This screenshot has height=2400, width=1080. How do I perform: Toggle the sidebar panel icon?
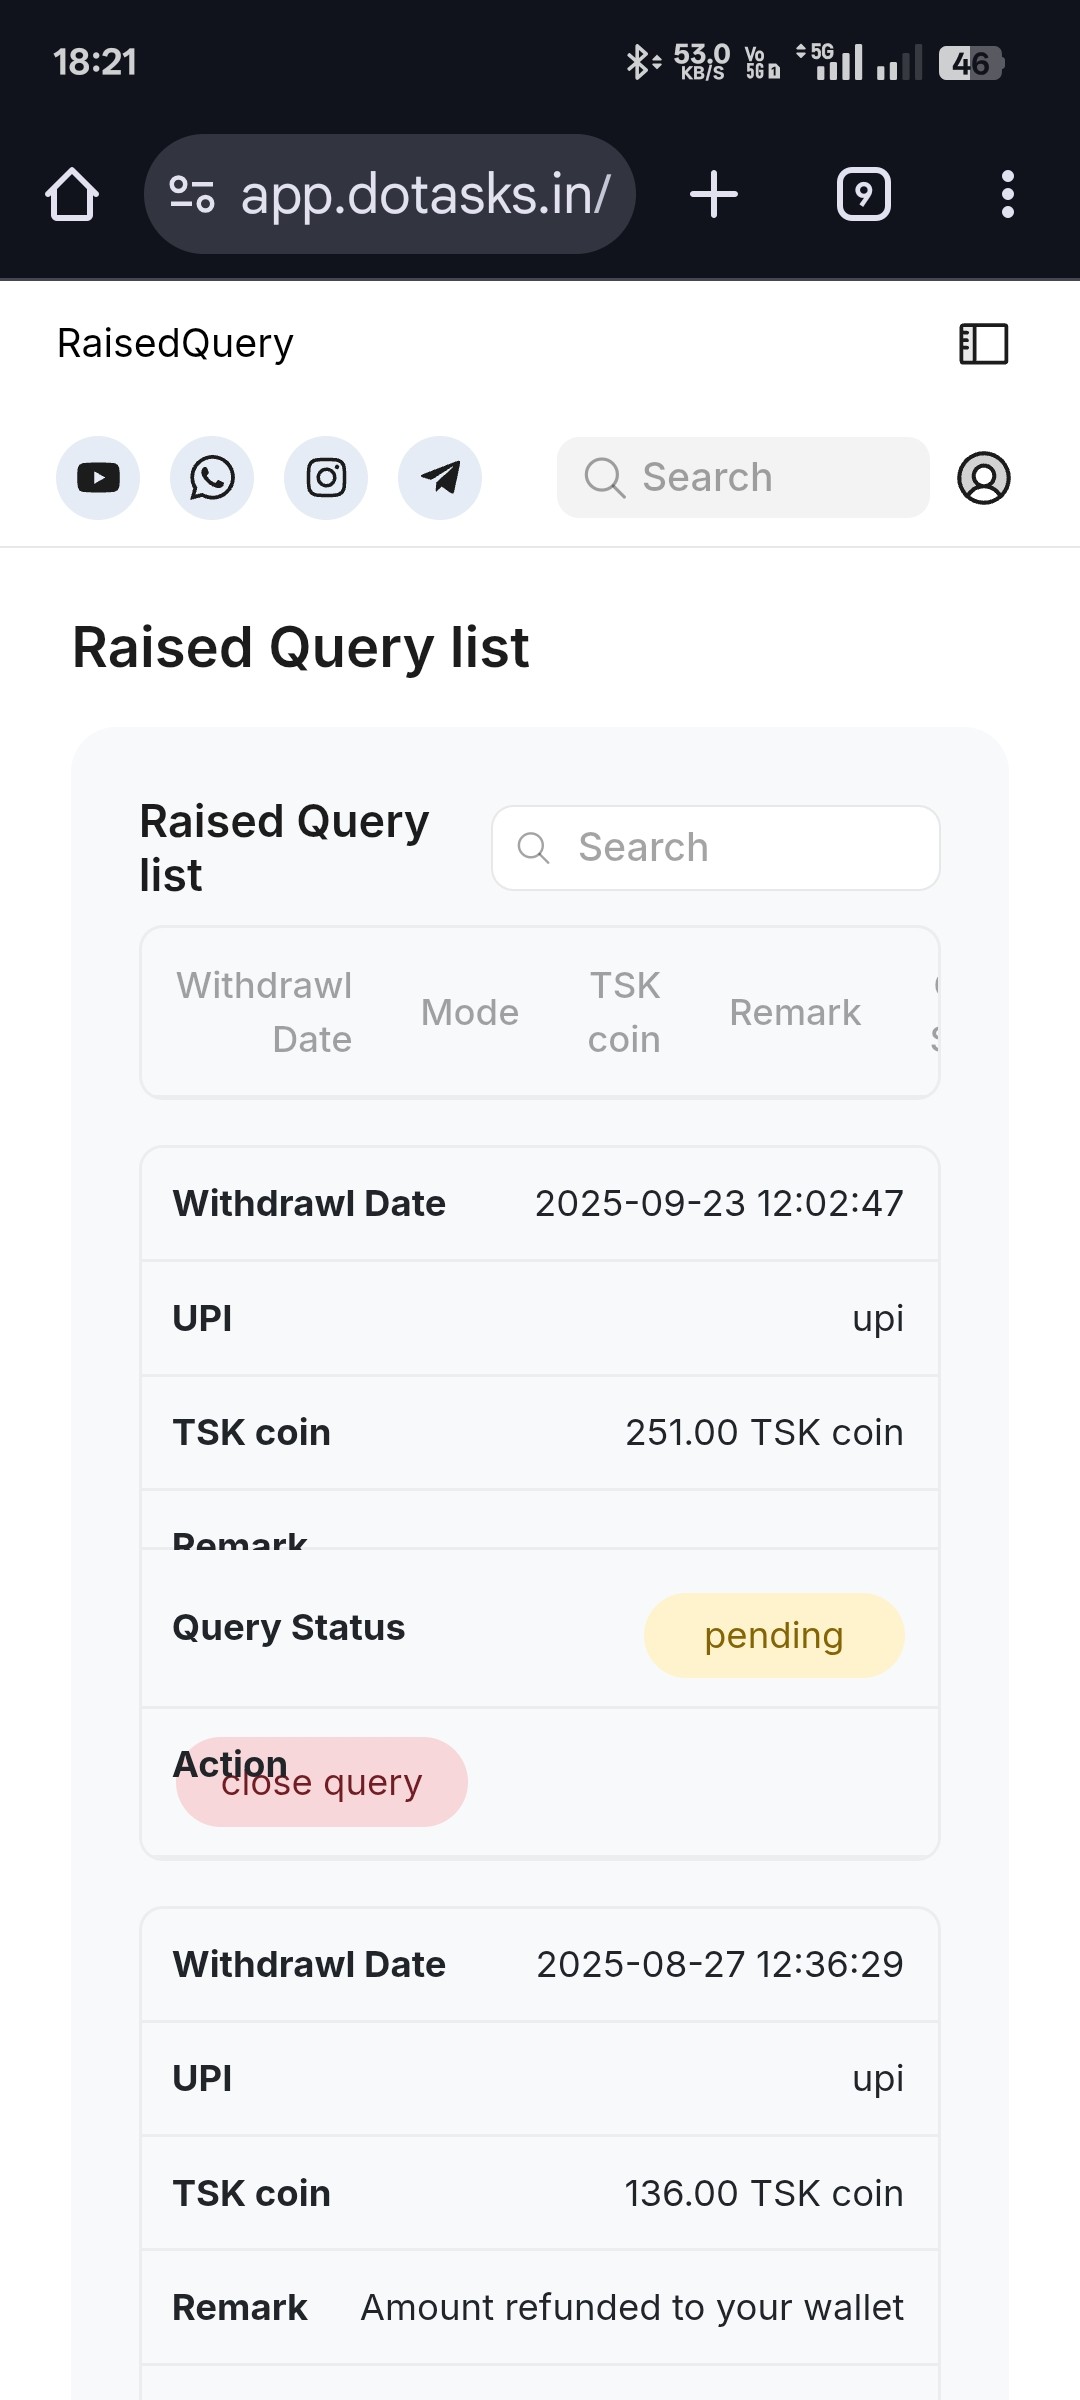[983, 344]
